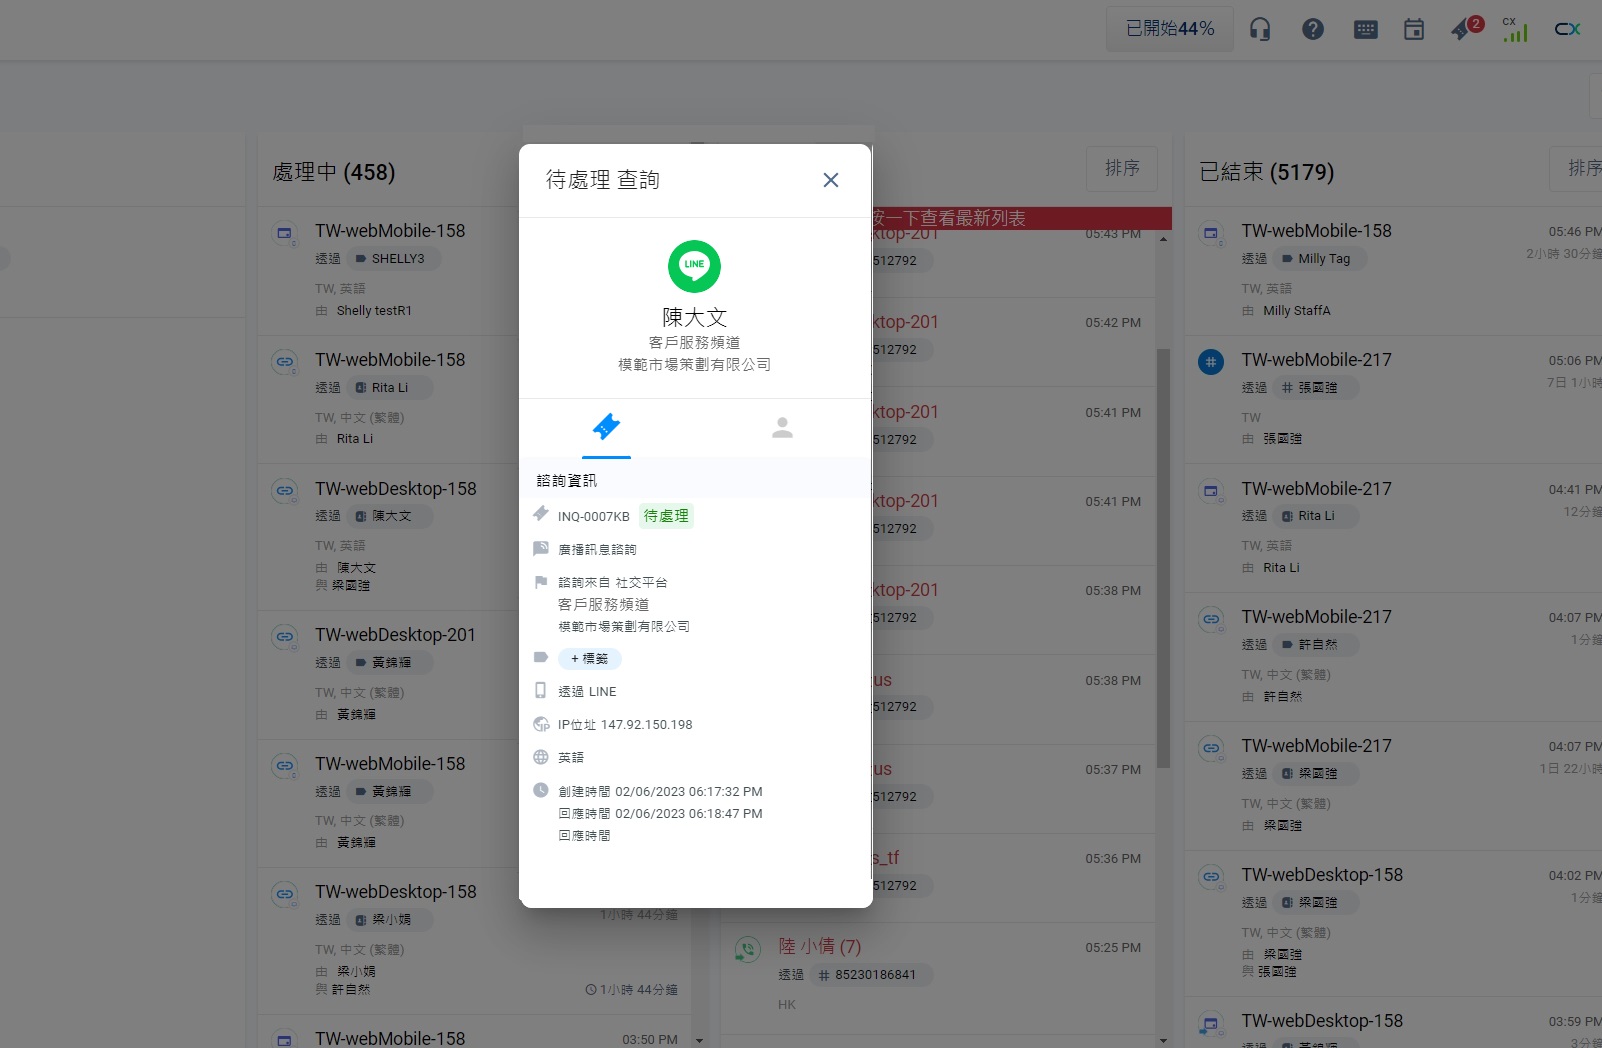1602x1048 pixels.
Task: Click the CX logo in top bar
Action: 1568,29
